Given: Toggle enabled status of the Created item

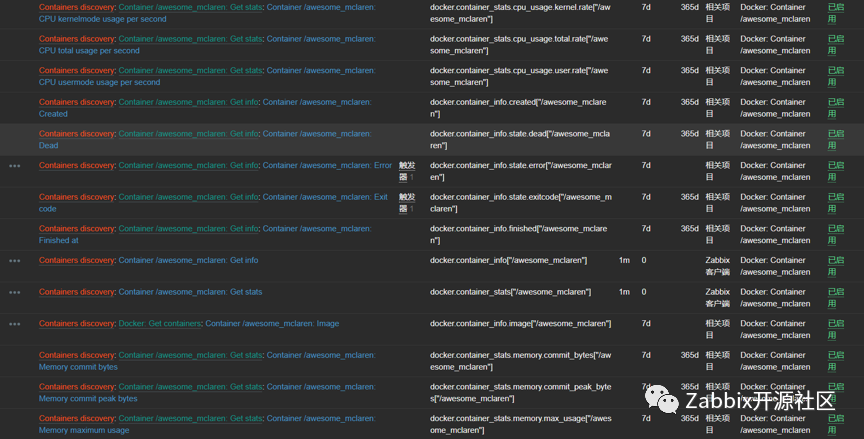Looking at the screenshot, I should coord(836,108).
